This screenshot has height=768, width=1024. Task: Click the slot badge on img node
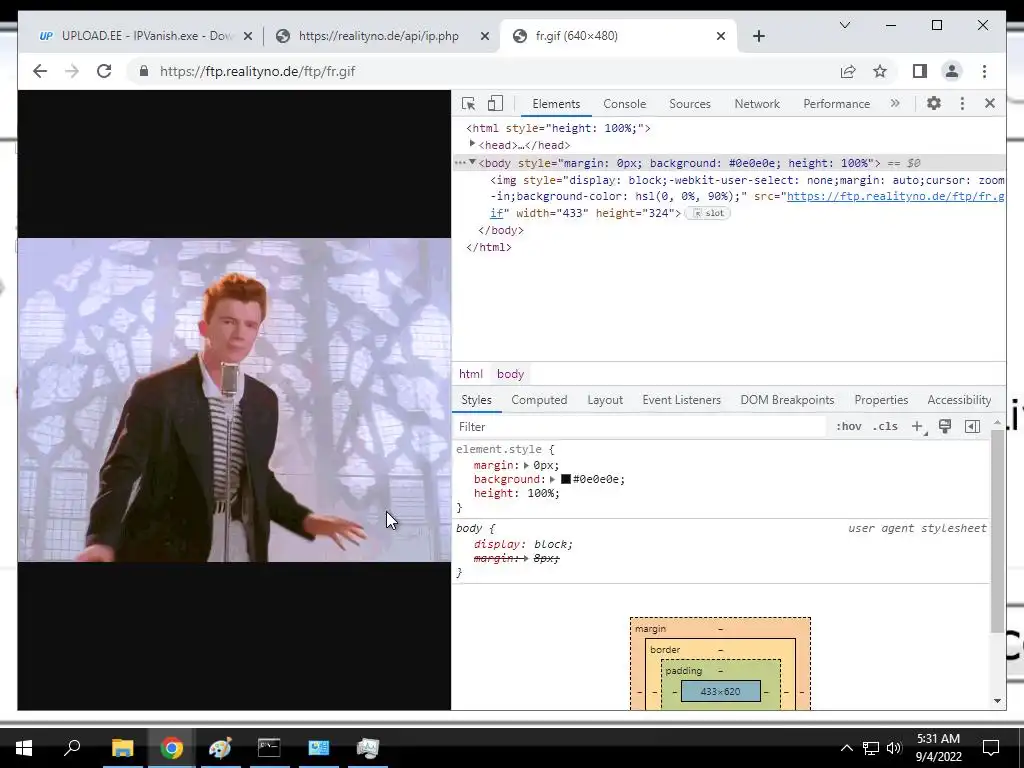point(708,213)
